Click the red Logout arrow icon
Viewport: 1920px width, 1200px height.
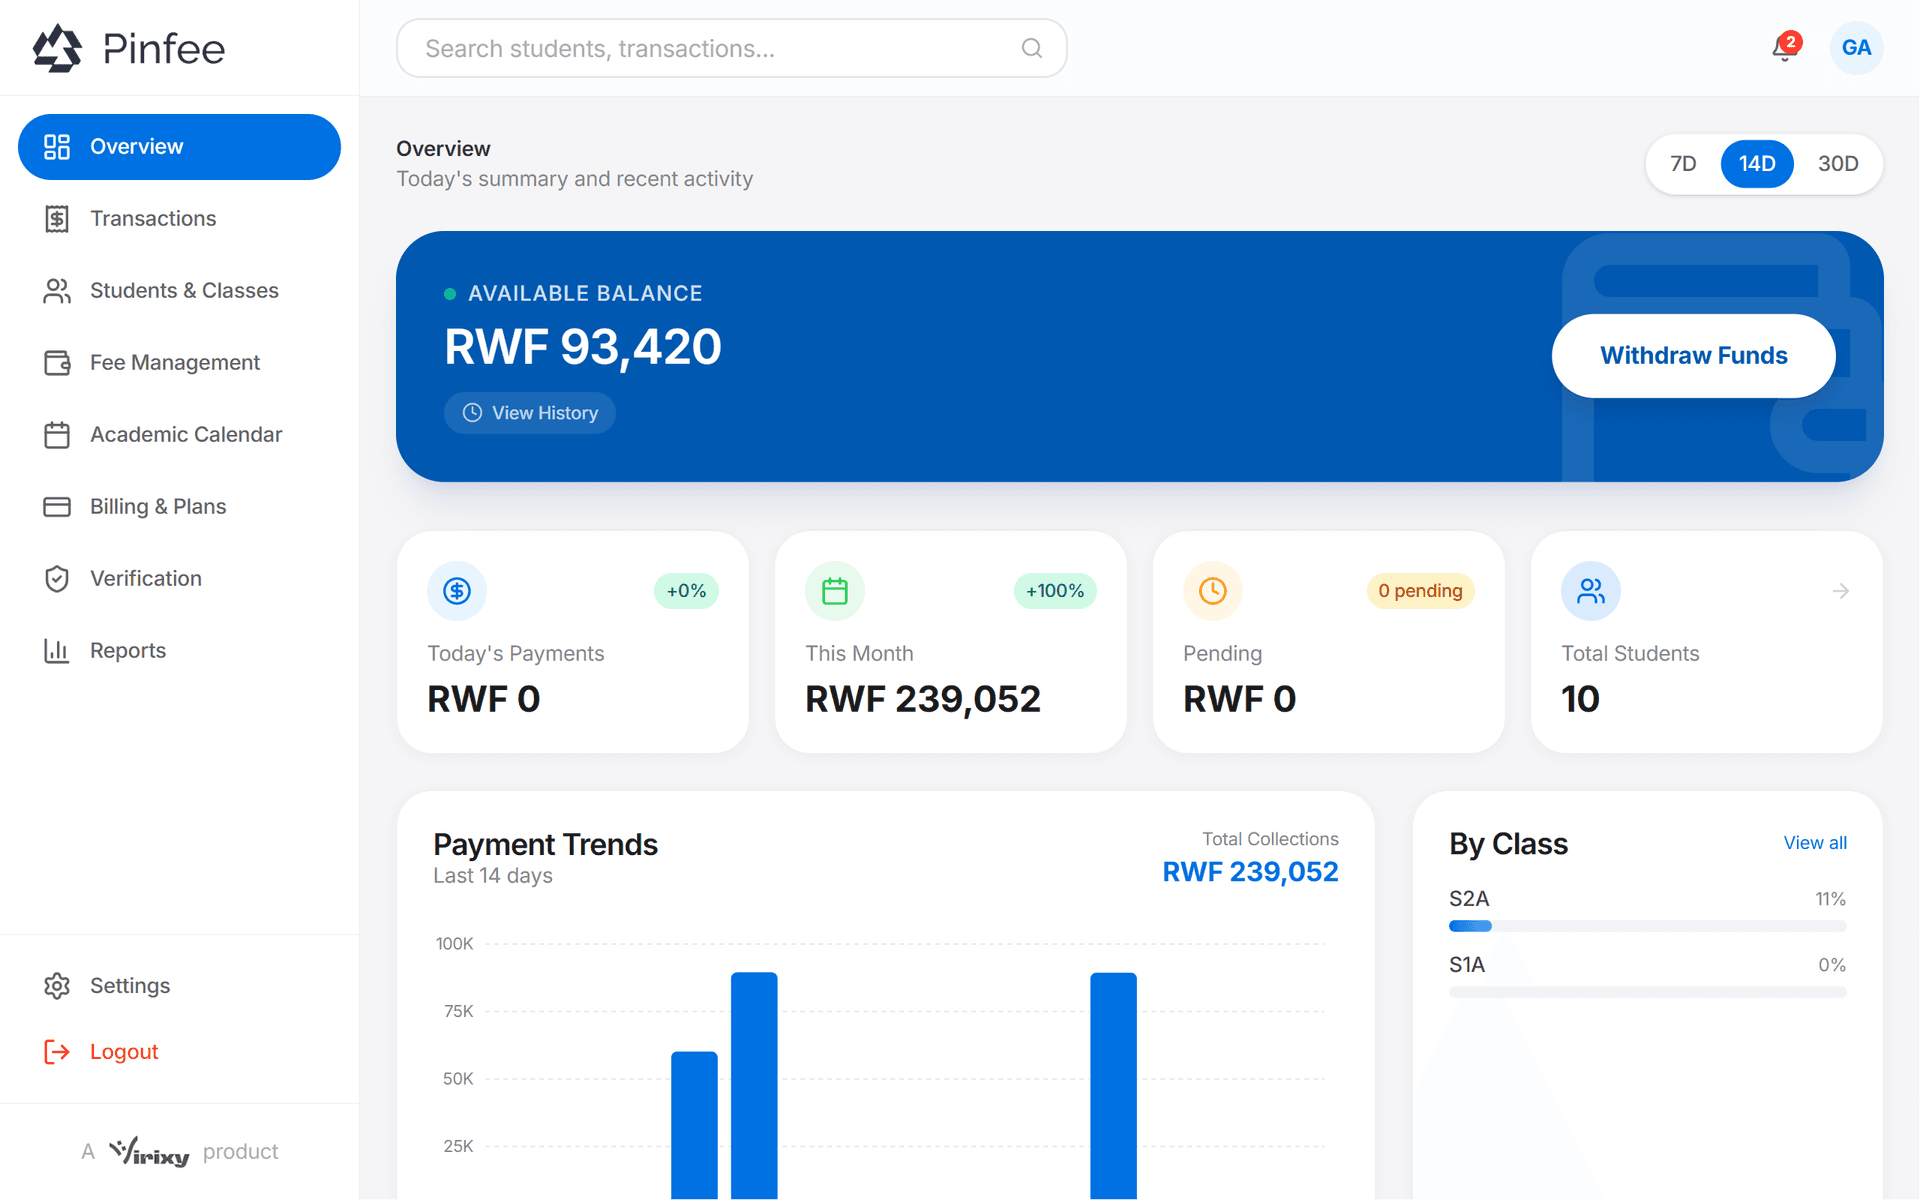(57, 1052)
